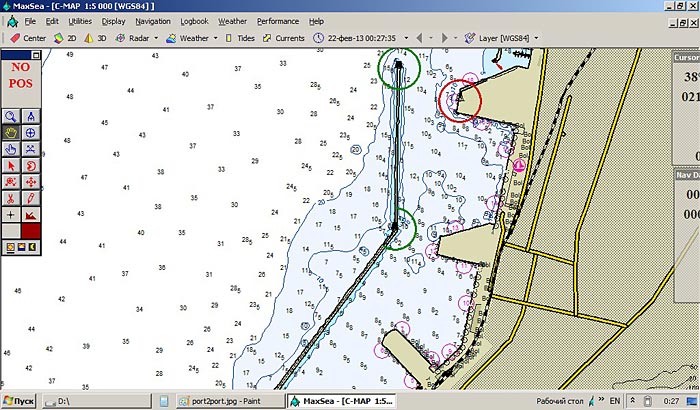The image size is (700, 410).
Task: Select the magnifier zoom tool
Action: [11, 117]
